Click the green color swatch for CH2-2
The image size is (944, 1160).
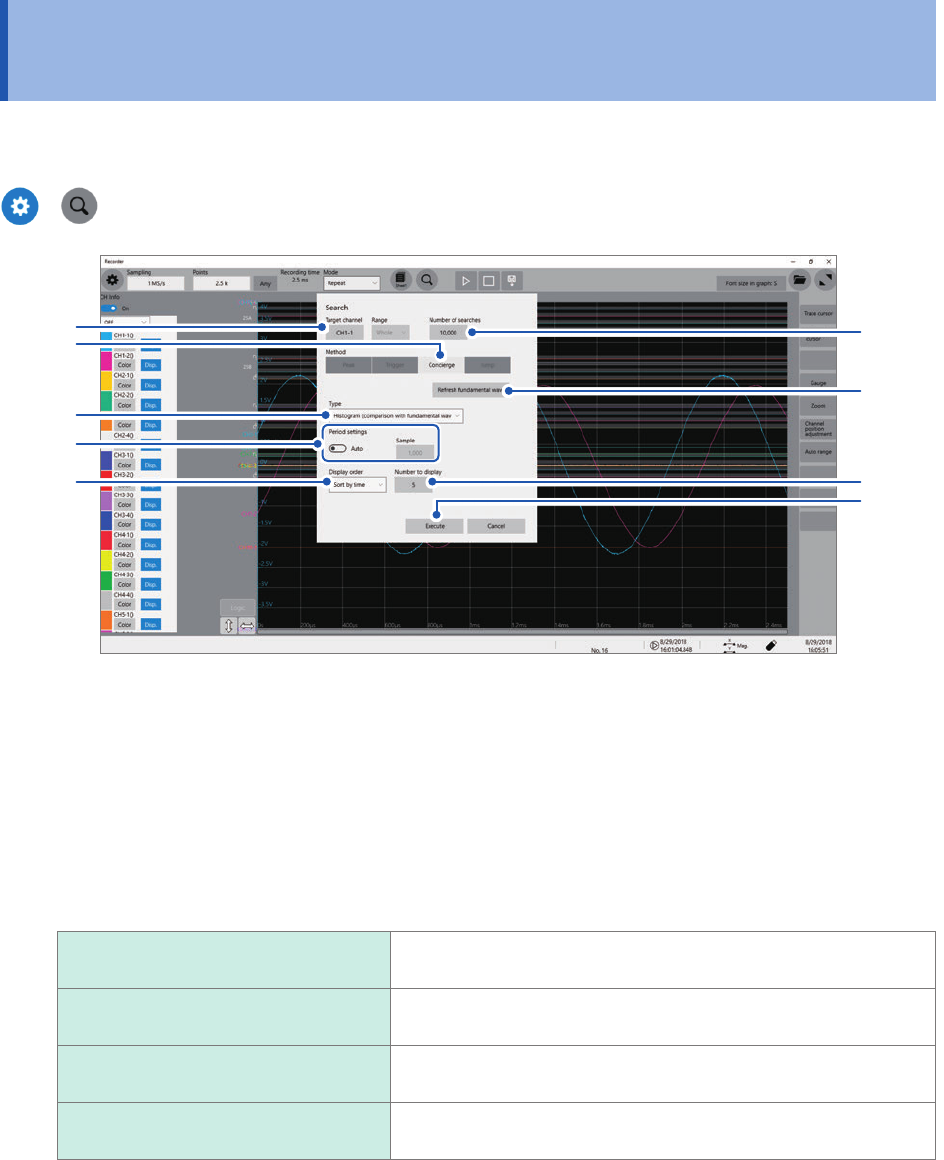pyautogui.click(x=106, y=400)
